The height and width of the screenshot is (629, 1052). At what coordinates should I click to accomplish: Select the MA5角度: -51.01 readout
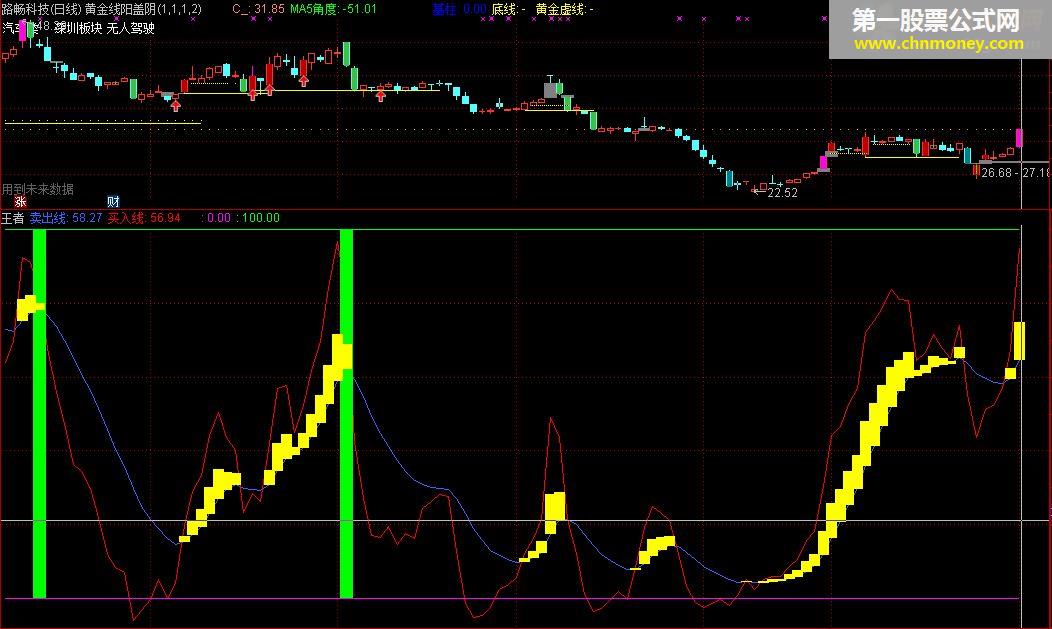pyautogui.click(x=333, y=9)
